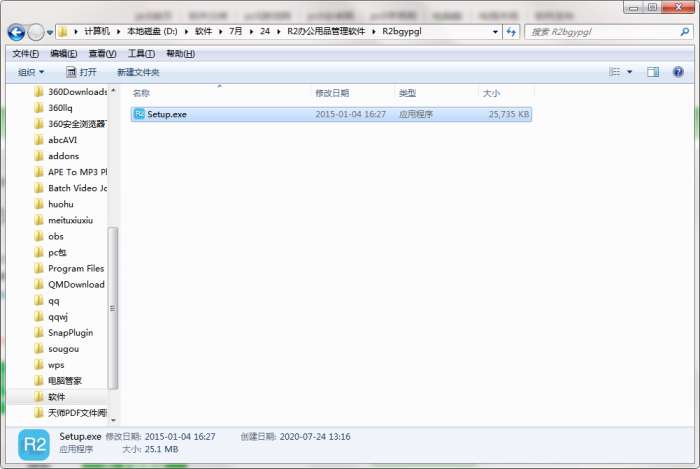Go back with the Back arrow button
Viewport: 700px width, 469px height.
(x=16, y=32)
